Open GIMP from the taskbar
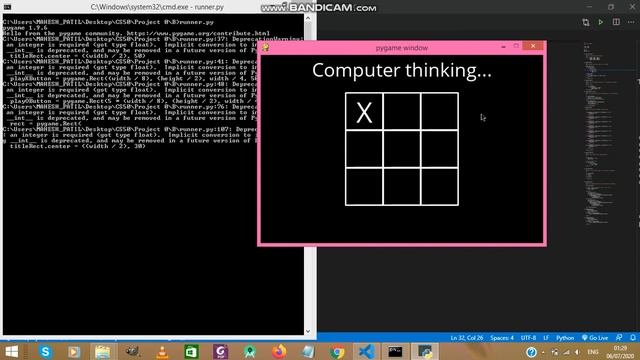640x360 pixels. tap(133, 351)
